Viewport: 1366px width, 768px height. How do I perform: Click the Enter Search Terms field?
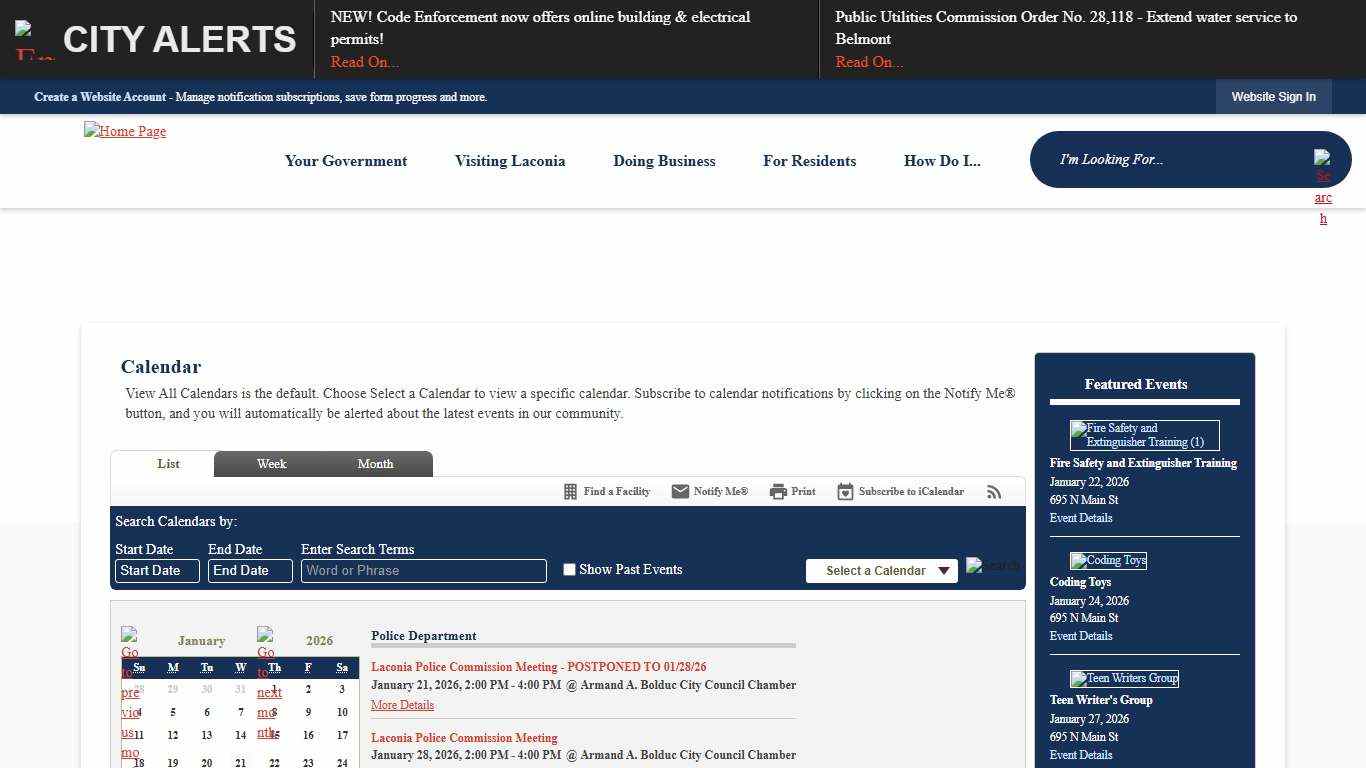(423, 571)
